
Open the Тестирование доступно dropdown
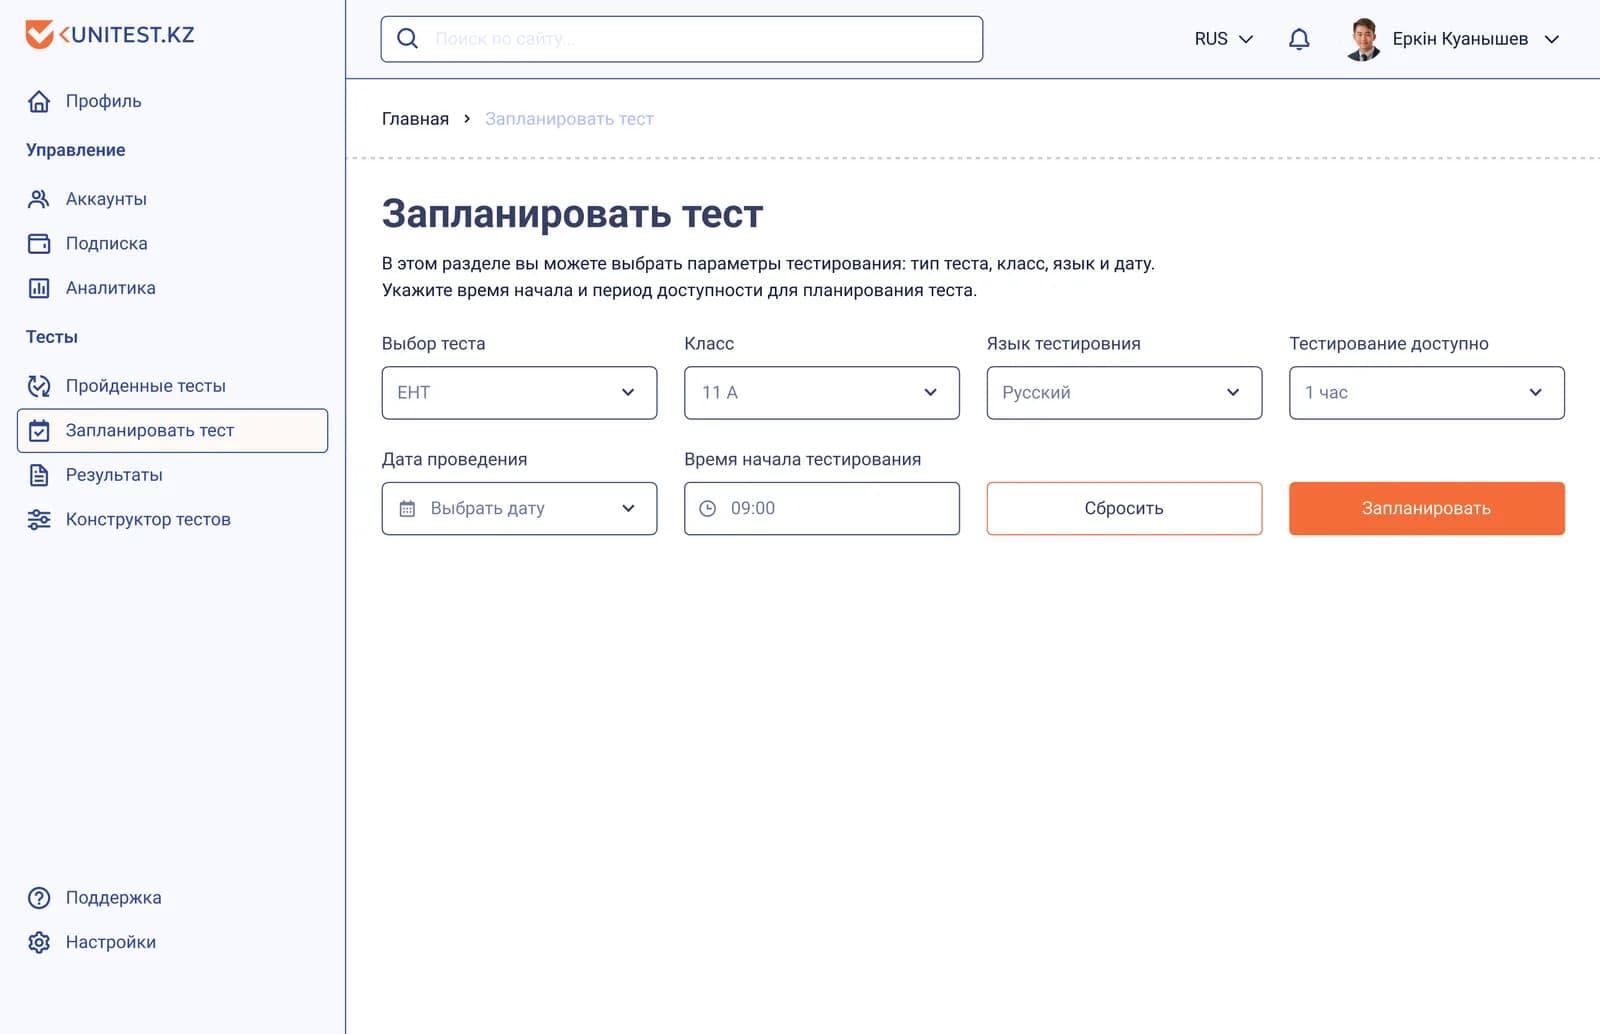(1426, 392)
